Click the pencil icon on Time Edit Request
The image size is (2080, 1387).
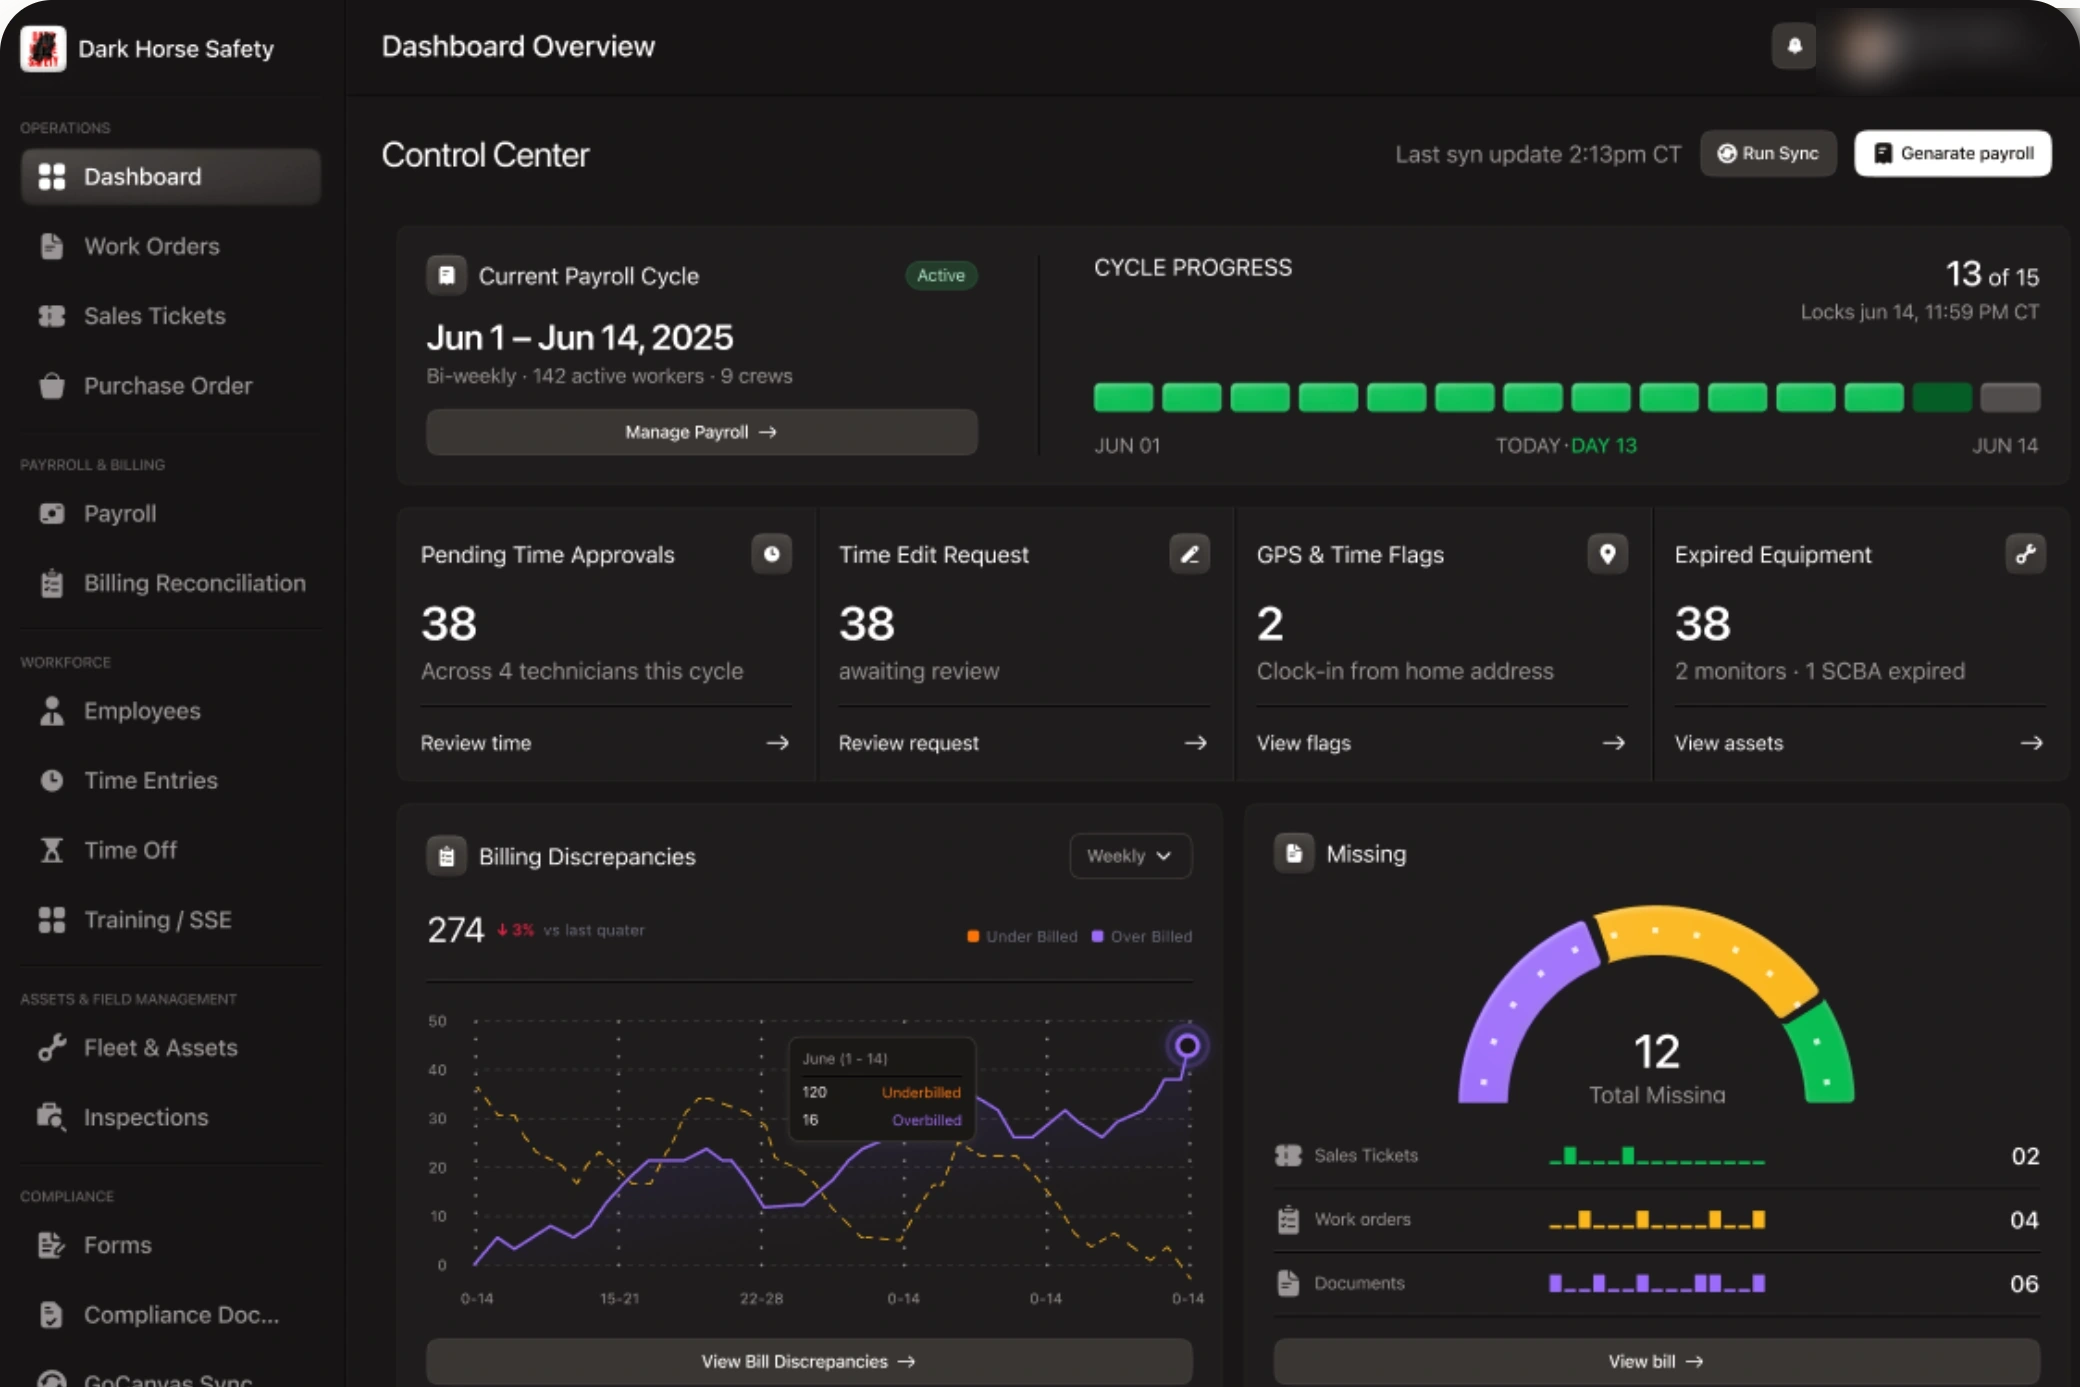click(1189, 554)
